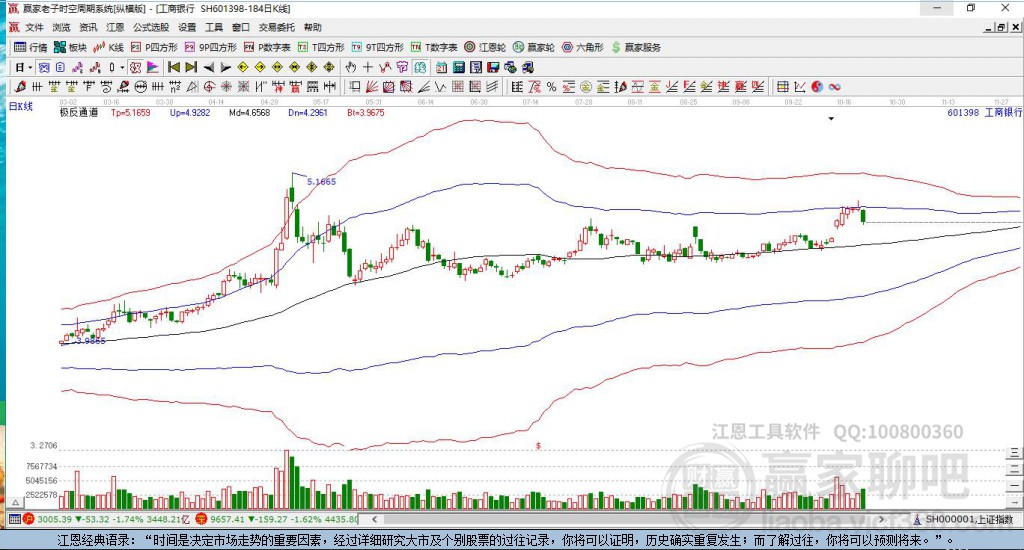
Task: Click the 板块 sector button
Action: [x=70, y=47]
